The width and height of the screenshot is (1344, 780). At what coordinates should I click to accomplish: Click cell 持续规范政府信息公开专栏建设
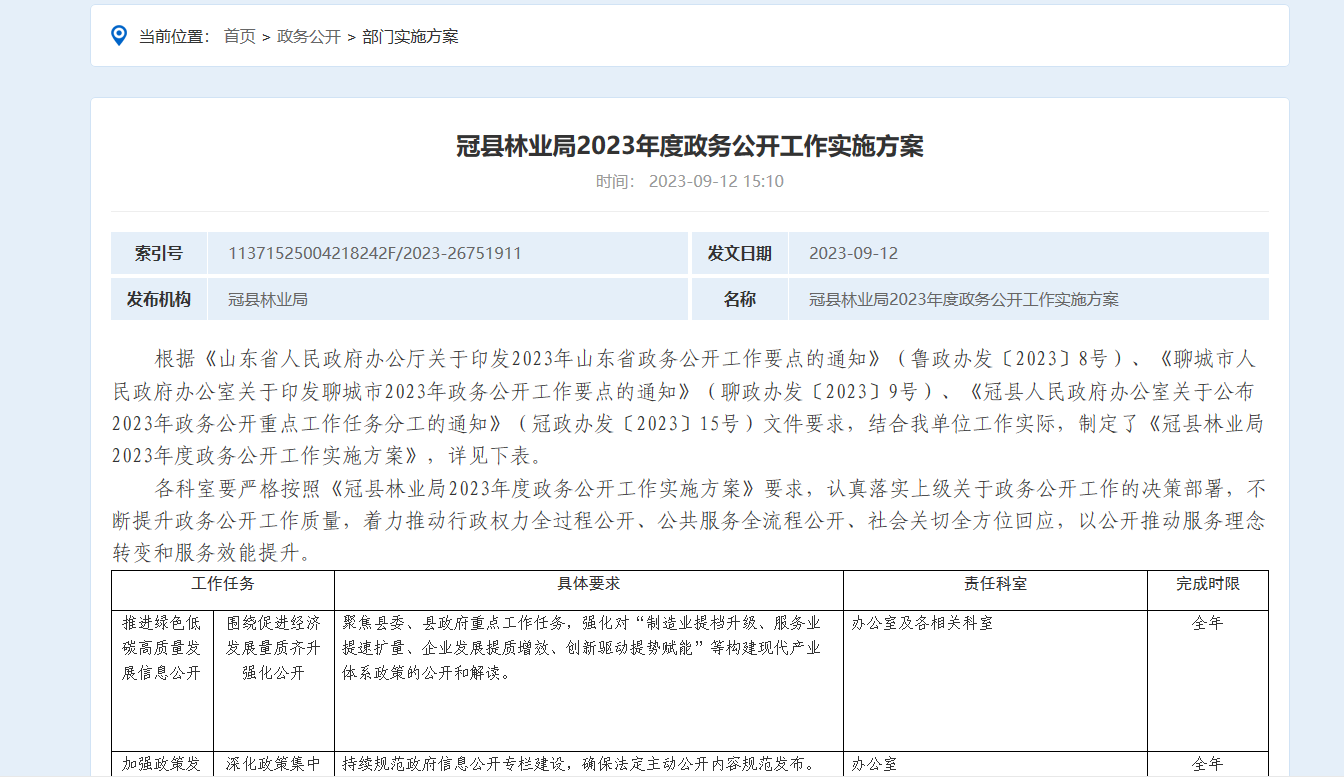click(x=589, y=764)
